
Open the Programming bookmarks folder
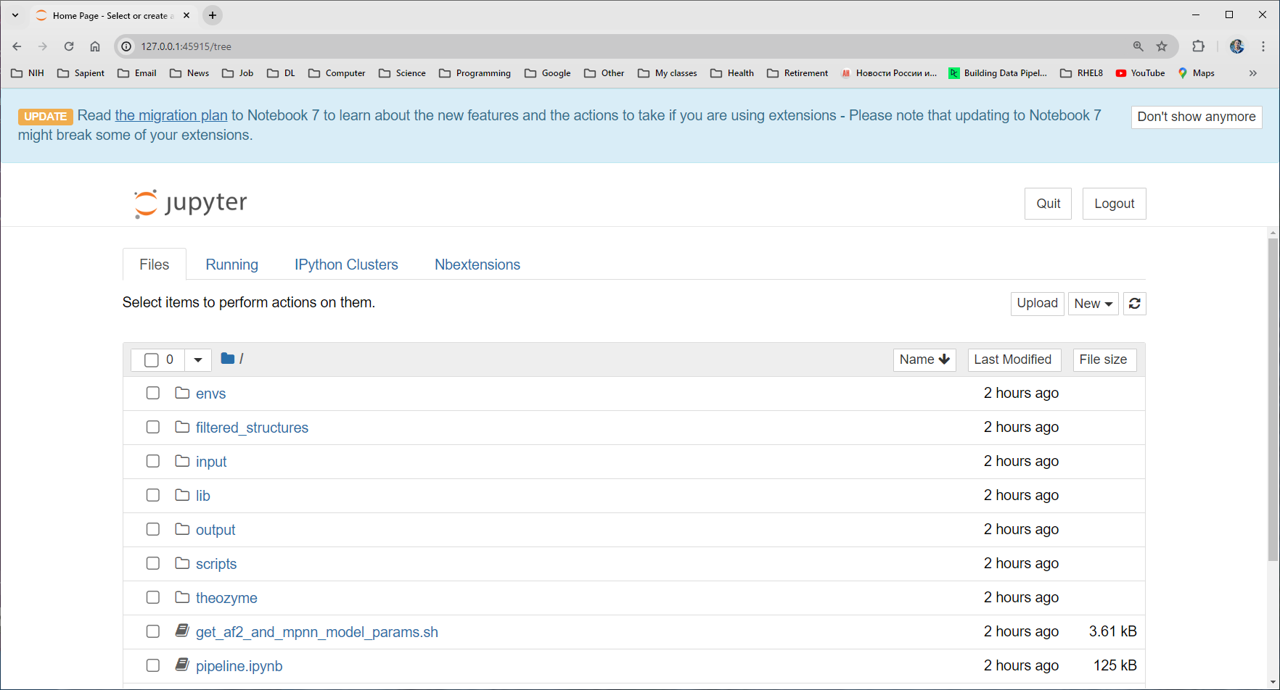pos(475,73)
